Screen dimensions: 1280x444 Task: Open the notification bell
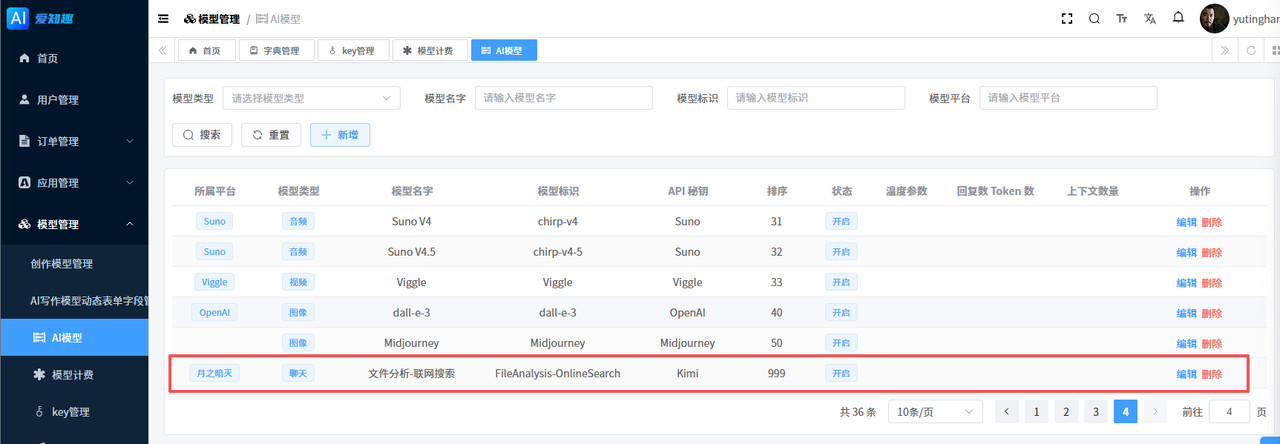[1178, 18]
